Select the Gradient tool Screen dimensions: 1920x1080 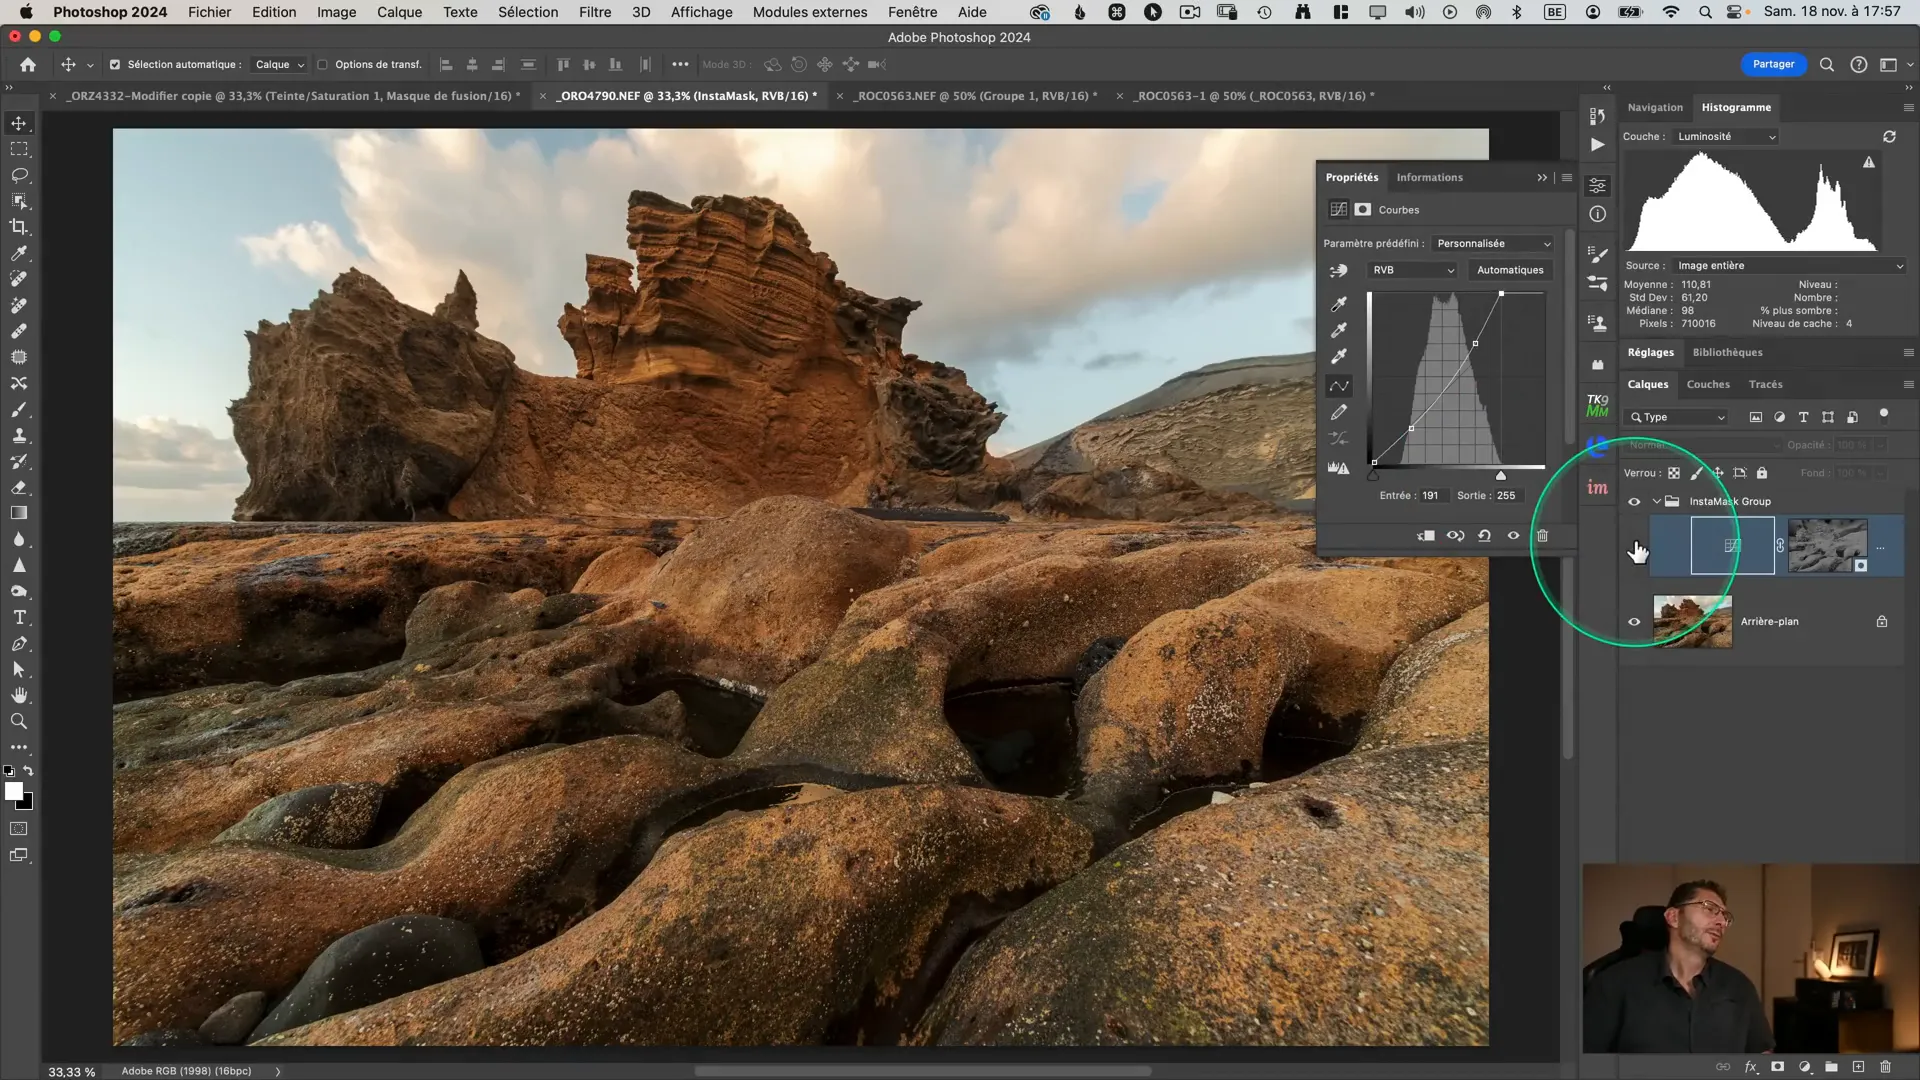point(19,513)
